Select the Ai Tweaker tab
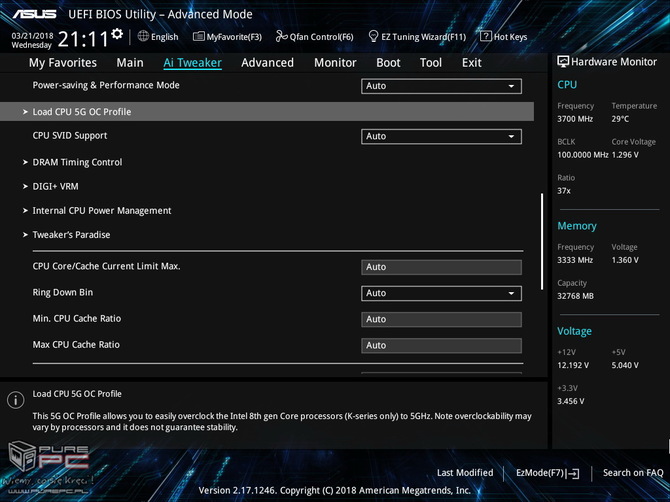Image resolution: width=670 pixels, height=502 pixels. (x=192, y=63)
